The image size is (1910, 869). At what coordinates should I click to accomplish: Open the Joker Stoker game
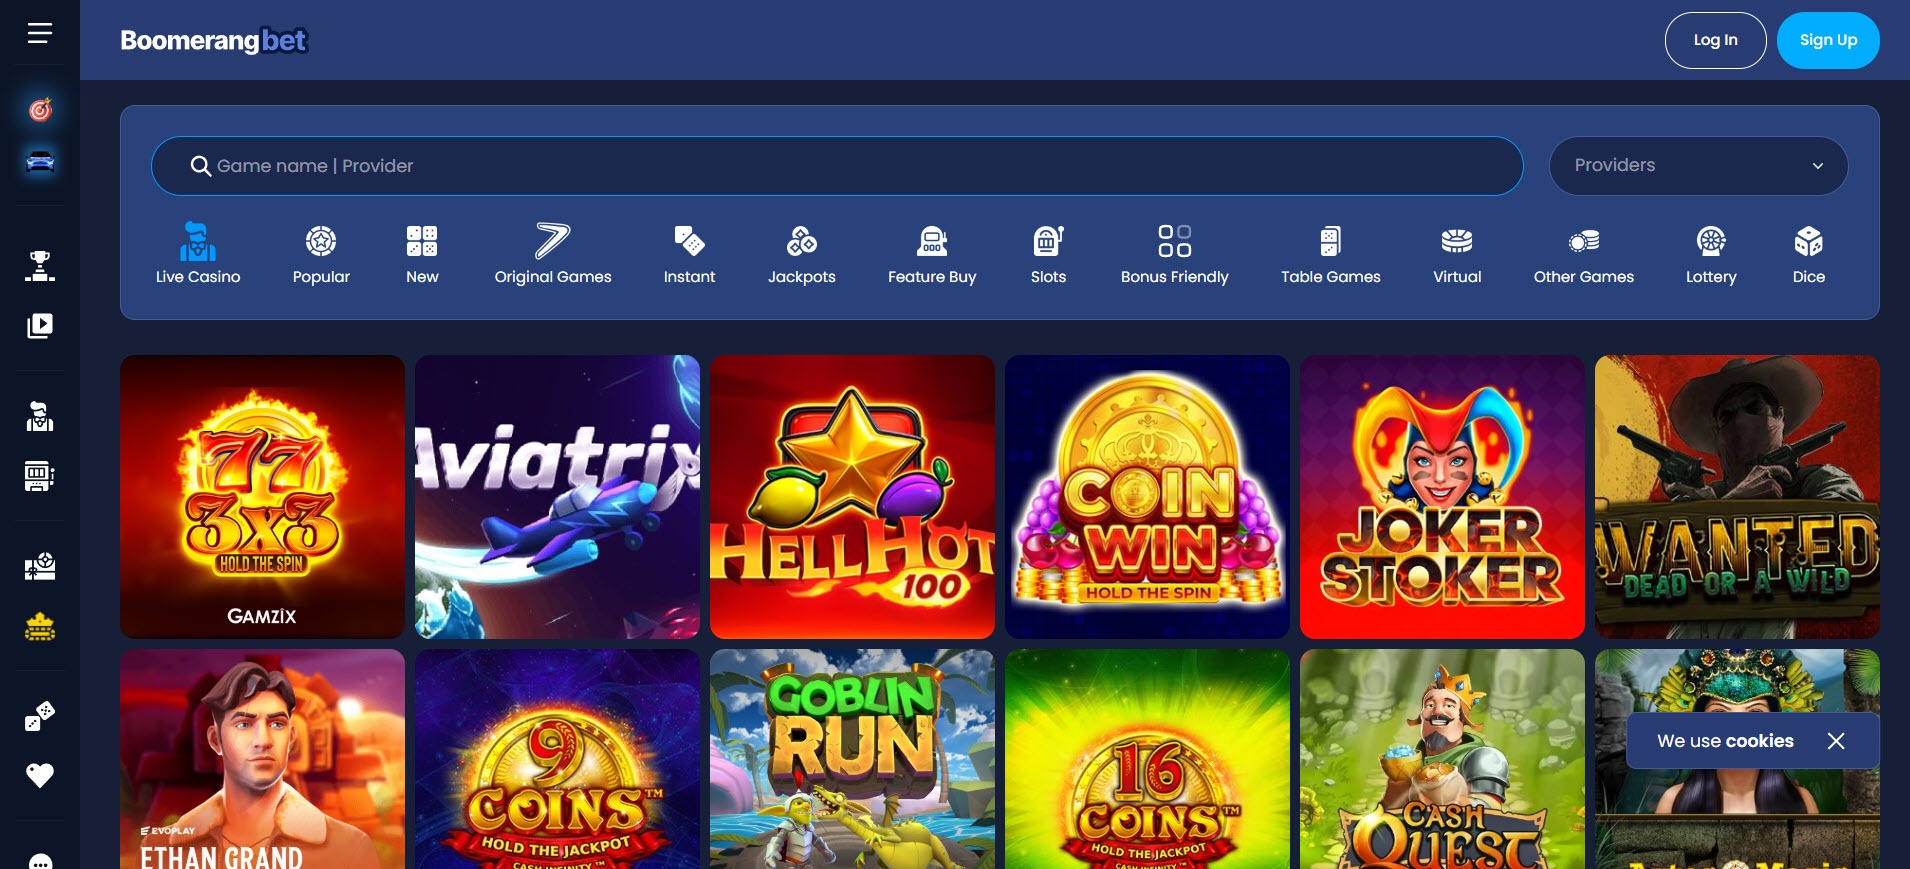(x=1442, y=497)
